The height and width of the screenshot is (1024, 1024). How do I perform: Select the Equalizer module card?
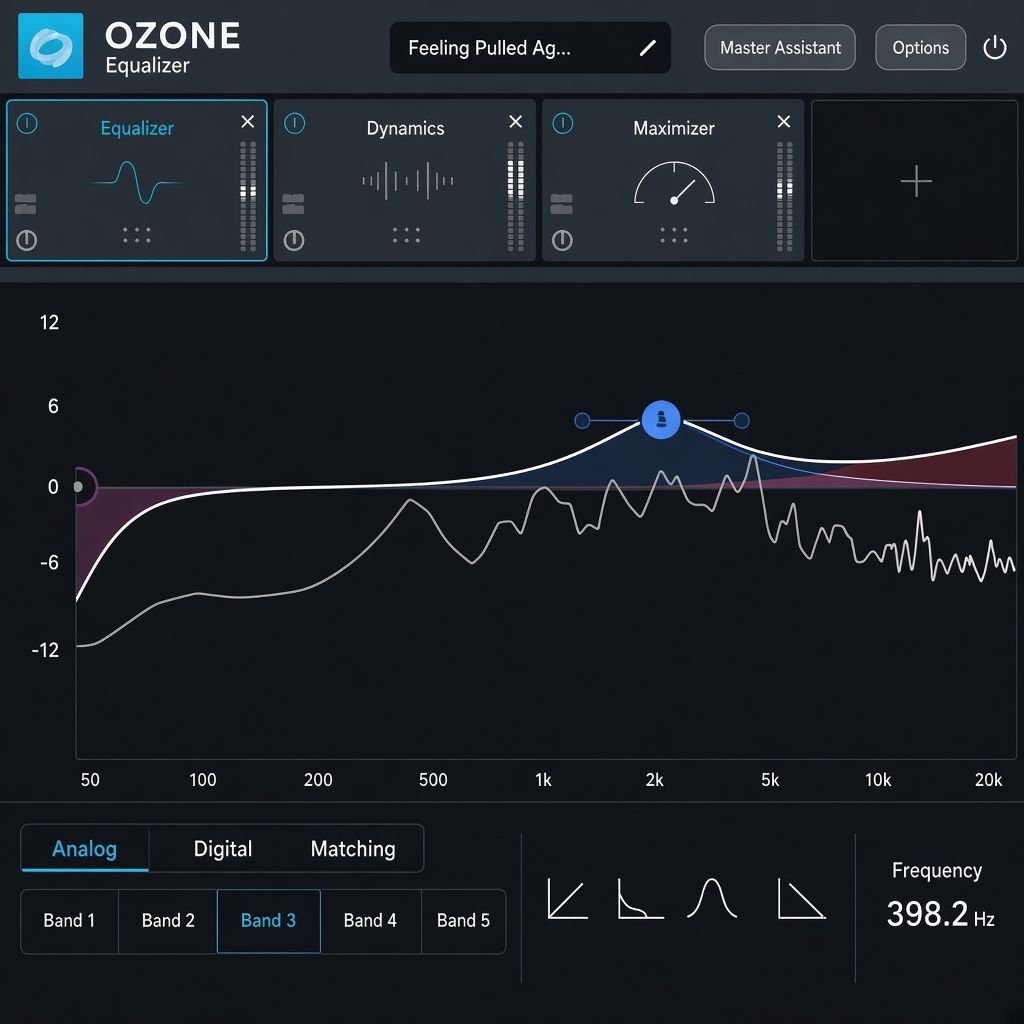click(x=136, y=180)
